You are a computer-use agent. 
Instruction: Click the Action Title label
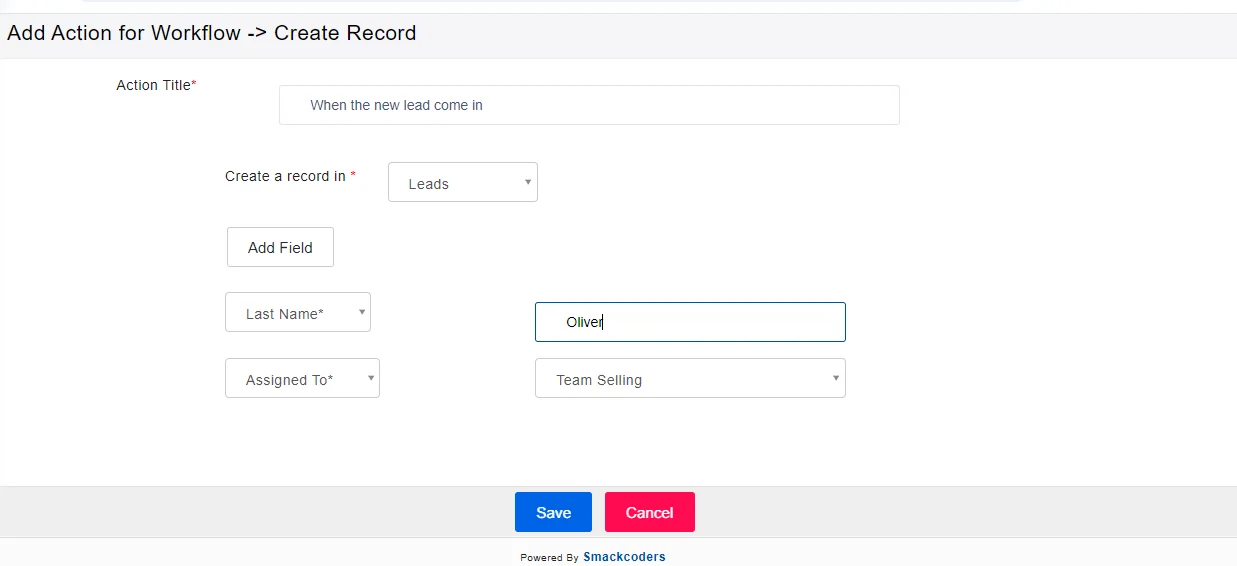click(153, 85)
